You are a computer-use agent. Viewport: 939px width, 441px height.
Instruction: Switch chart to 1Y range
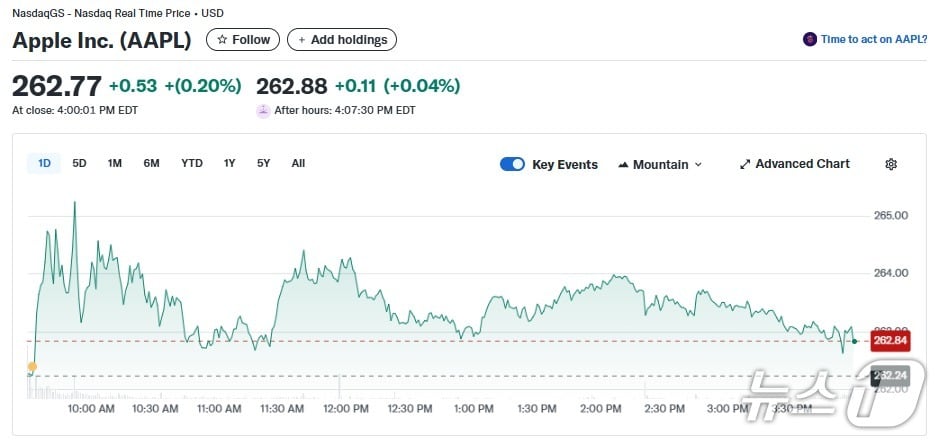coord(230,163)
